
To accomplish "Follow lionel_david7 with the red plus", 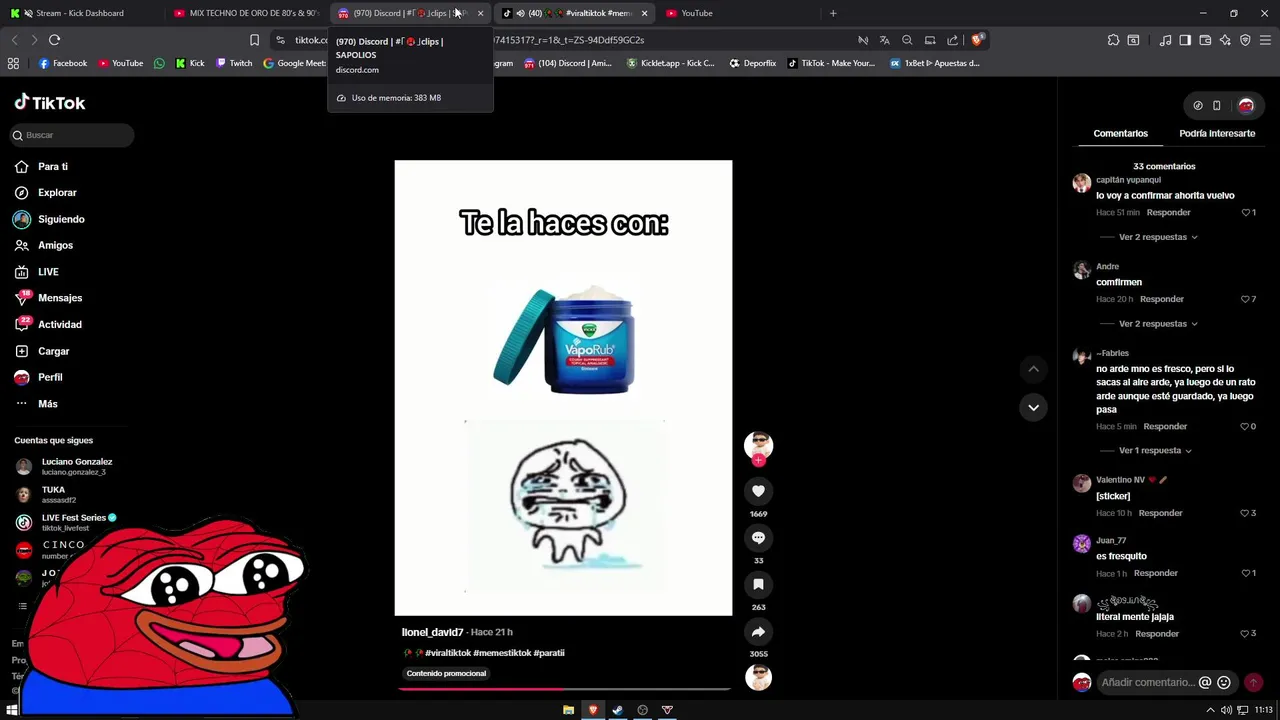I will click(758, 460).
